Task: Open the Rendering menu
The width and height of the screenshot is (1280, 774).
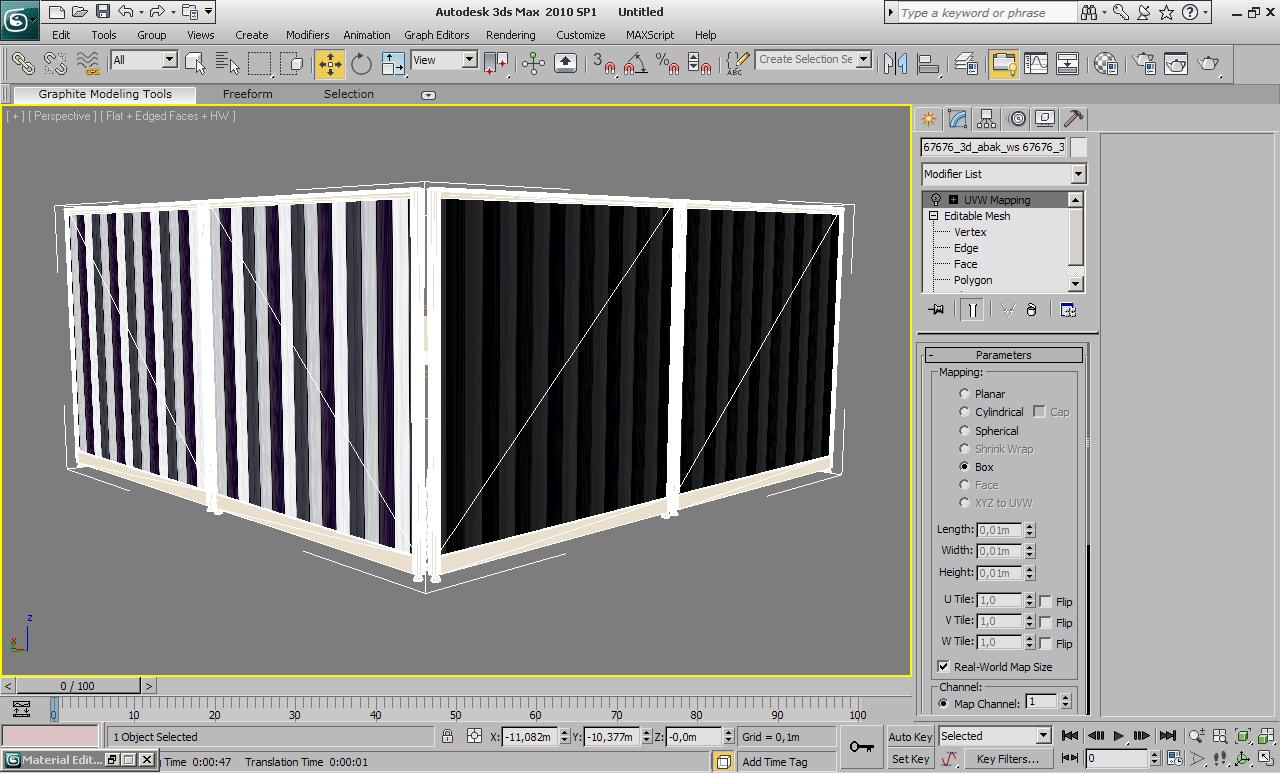Action: (x=510, y=35)
